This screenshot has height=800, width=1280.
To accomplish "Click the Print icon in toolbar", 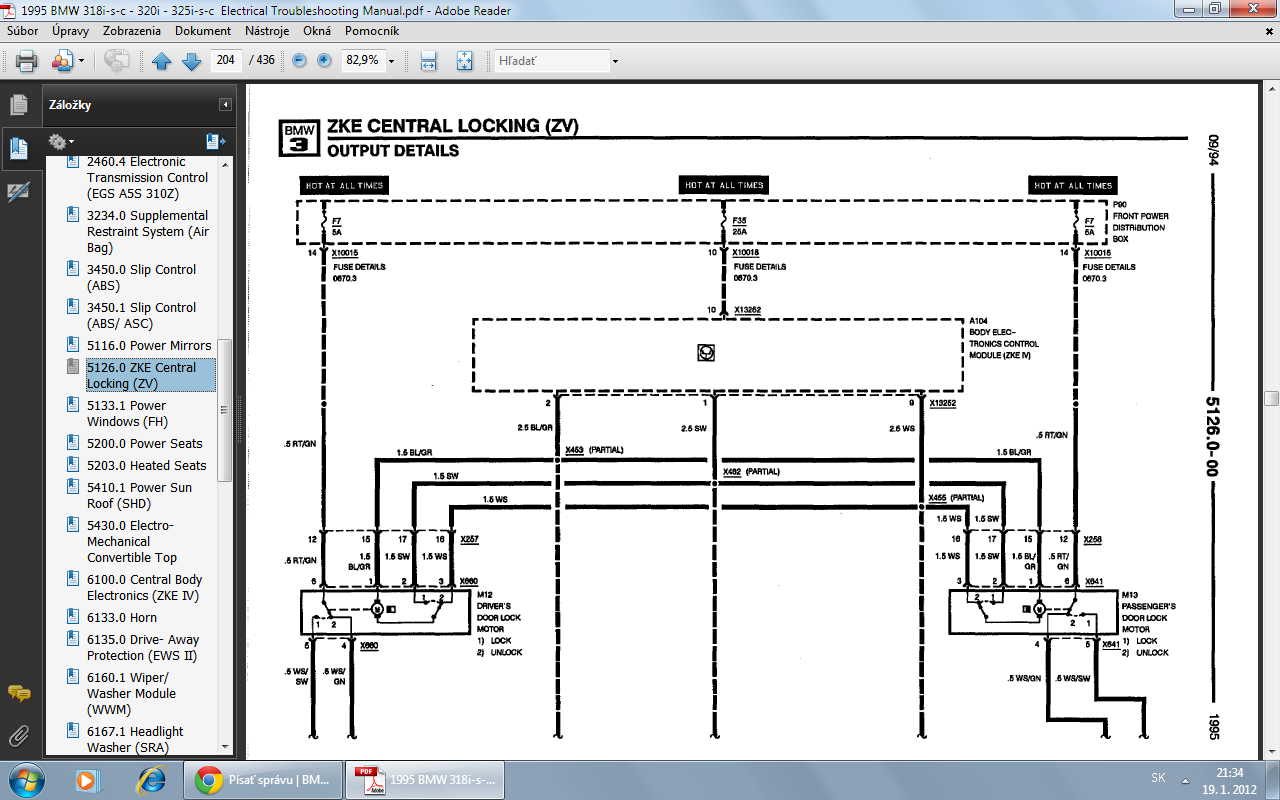I will pyautogui.click(x=27, y=61).
